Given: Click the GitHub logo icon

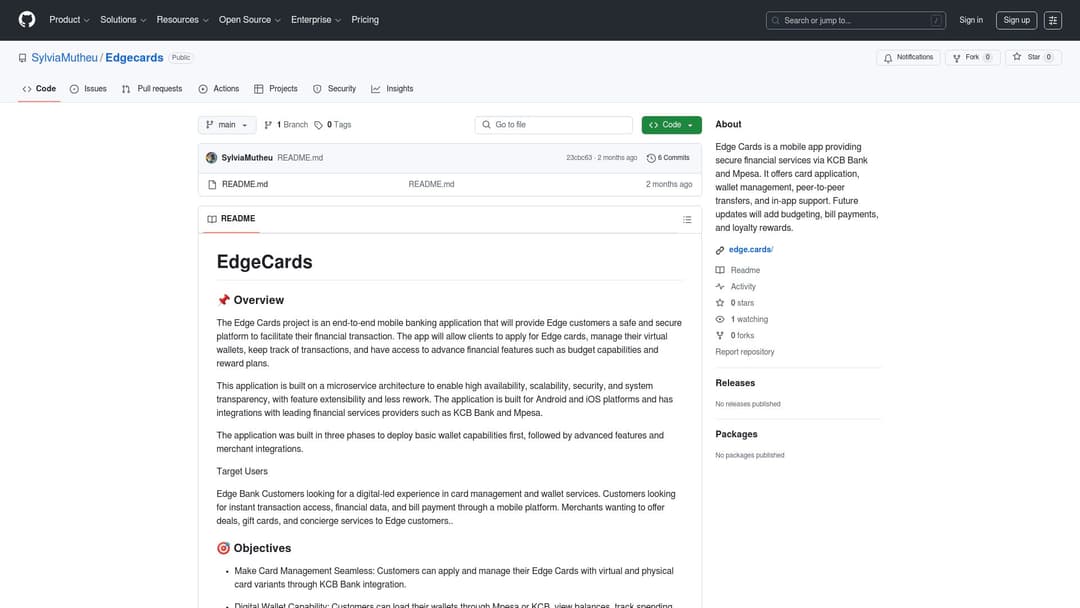Looking at the screenshot, I should pos(27,20).
